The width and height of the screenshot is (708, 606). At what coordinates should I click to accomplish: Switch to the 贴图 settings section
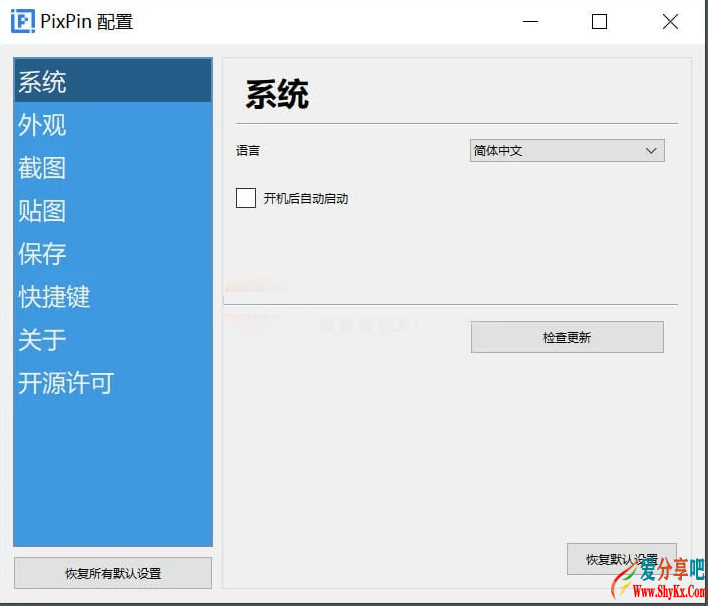pyautogui.click(x=112, y=210)
